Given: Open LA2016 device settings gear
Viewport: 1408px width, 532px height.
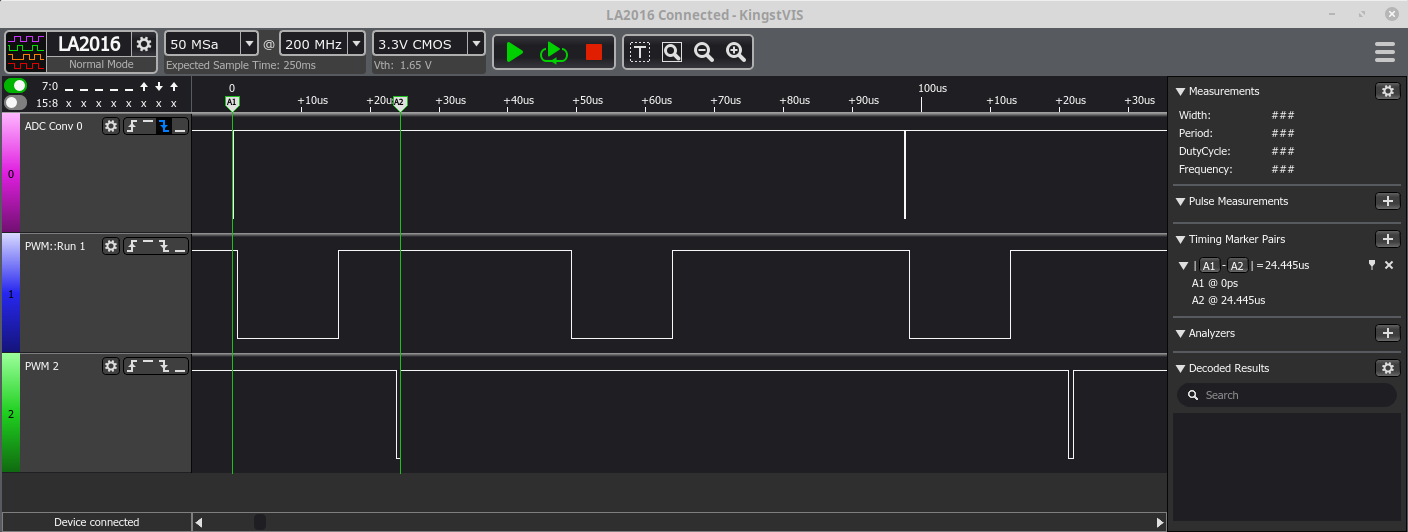Looking at the screenshot, I should click(x=144, y=44).
